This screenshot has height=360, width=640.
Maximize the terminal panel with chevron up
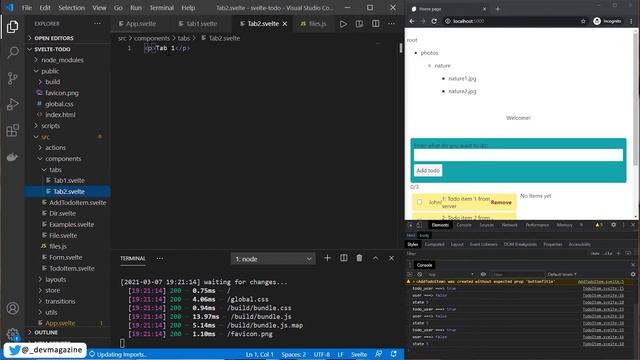[376, 258]
